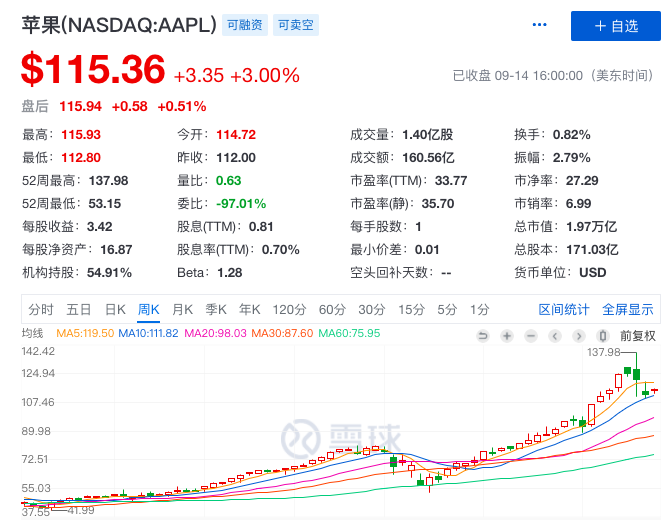Switch to the 五日 chart tab

coord(79,309)
